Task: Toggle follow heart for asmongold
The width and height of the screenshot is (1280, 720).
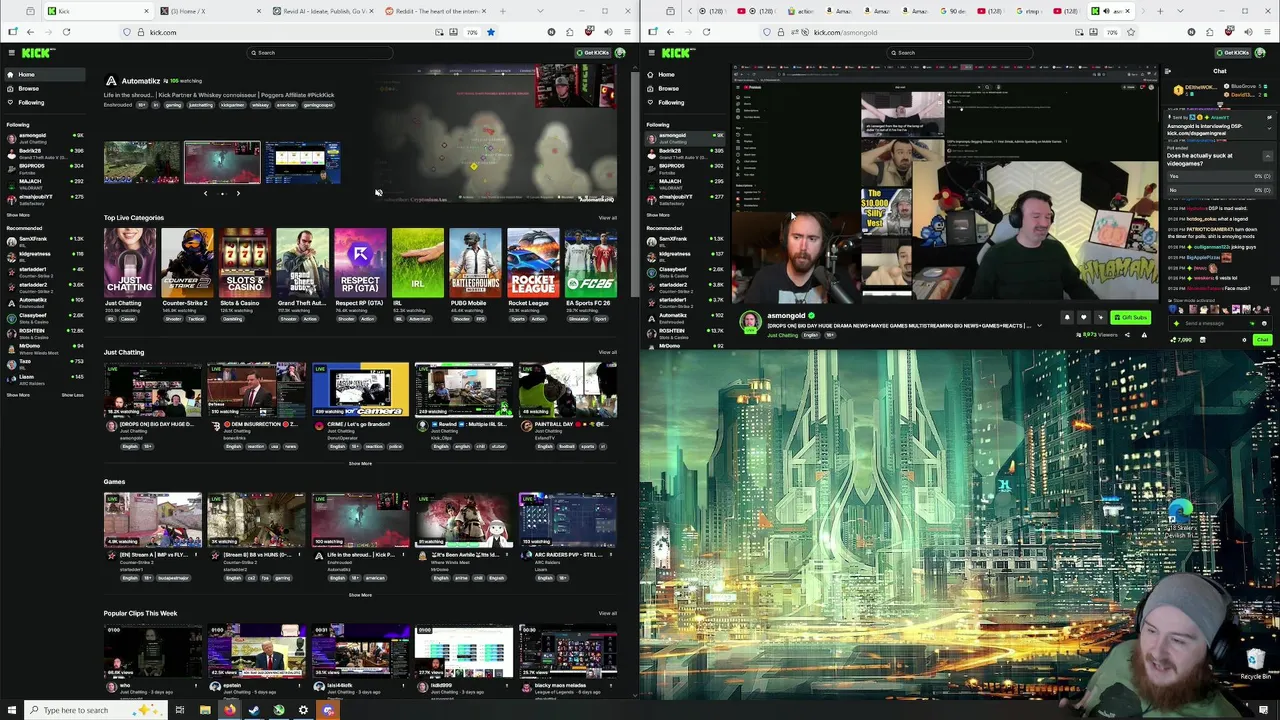Action: coord(1083,318)
